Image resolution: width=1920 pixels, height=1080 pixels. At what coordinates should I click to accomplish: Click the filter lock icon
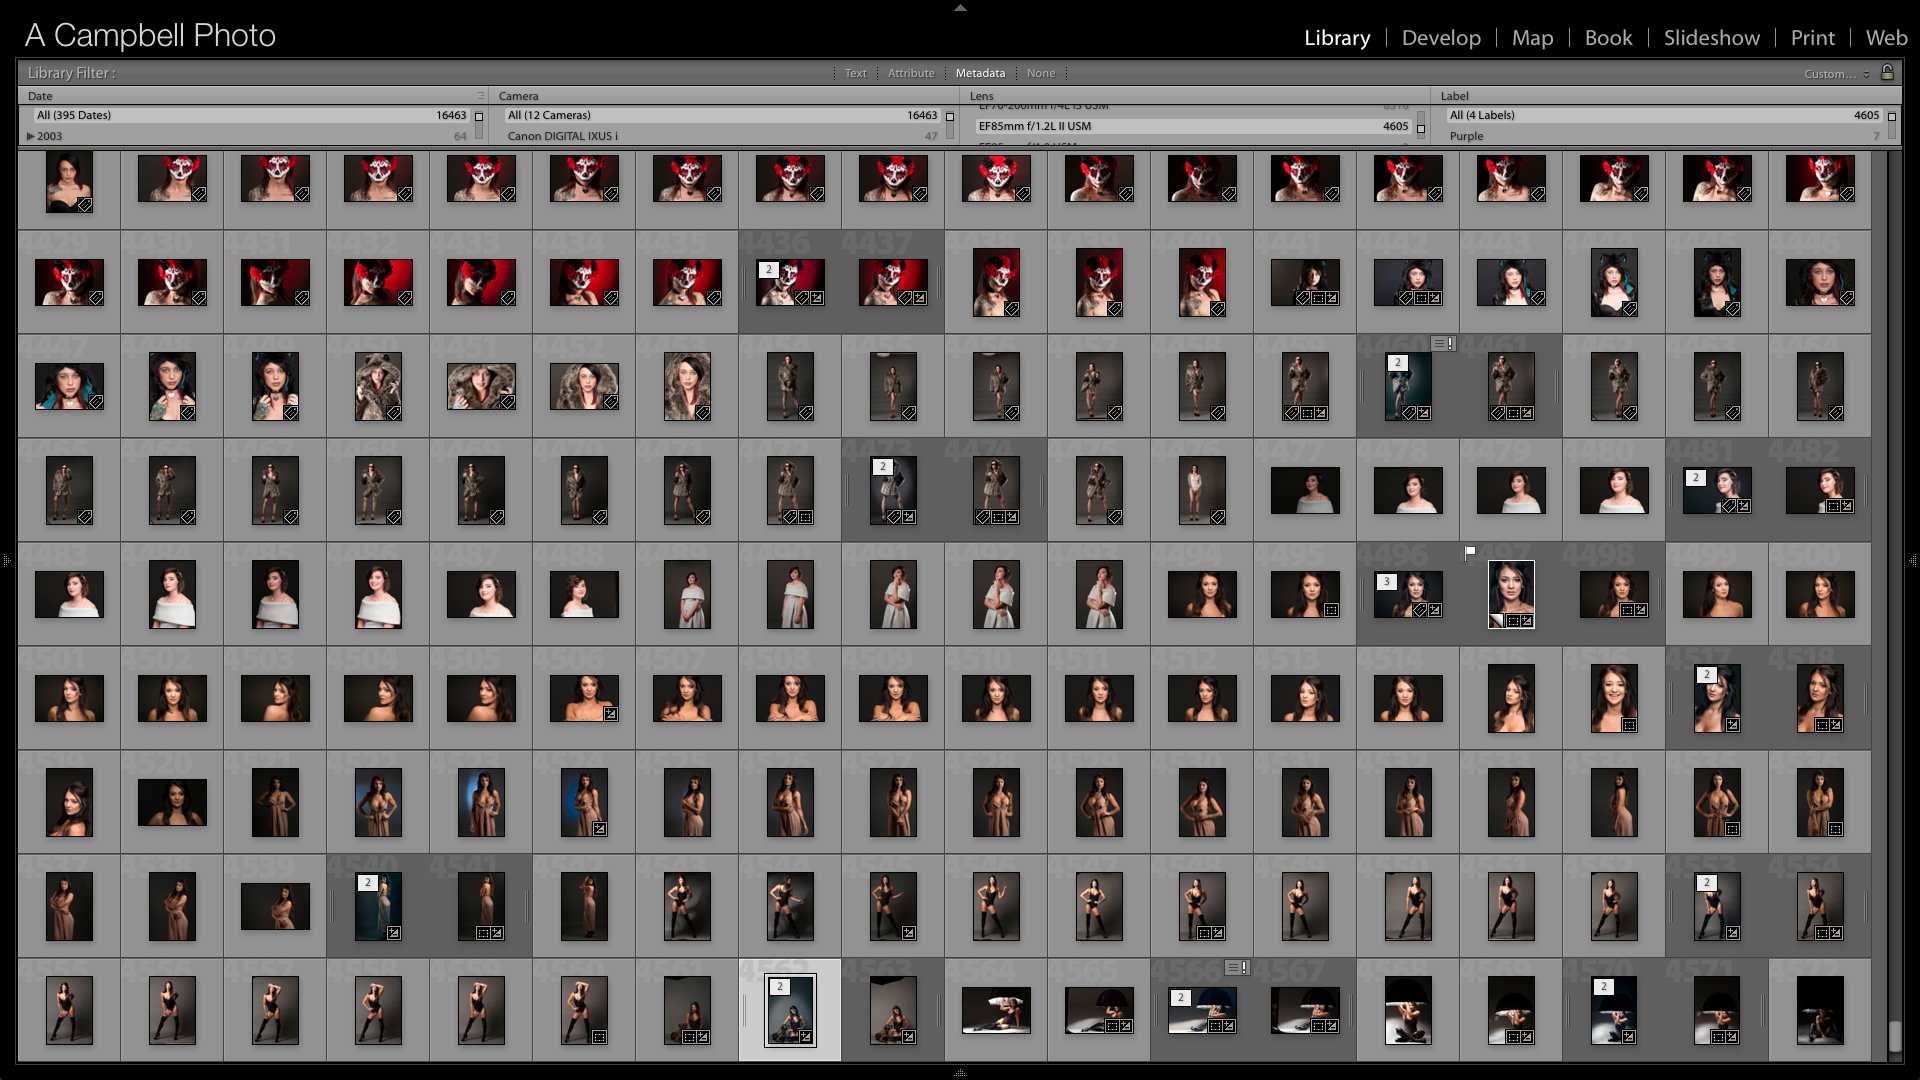click(x=1887, y=72)
